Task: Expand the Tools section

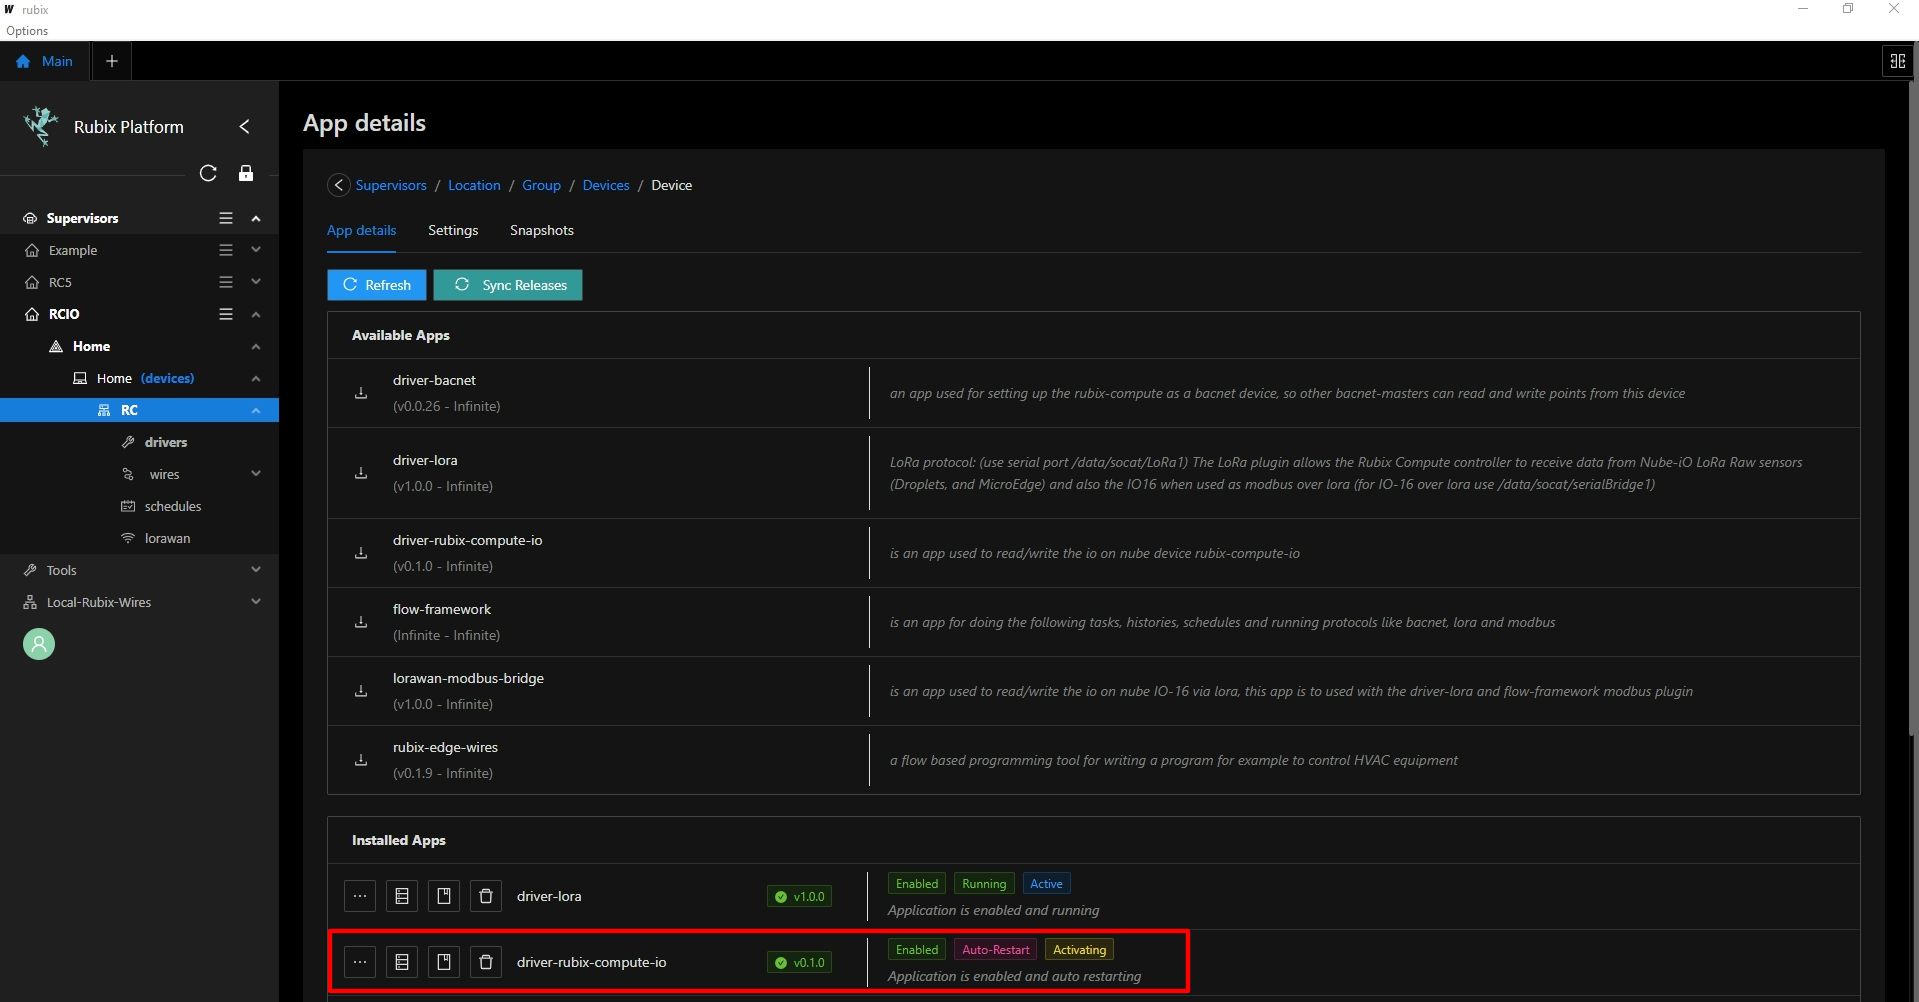Action: (x=256, y=570)
